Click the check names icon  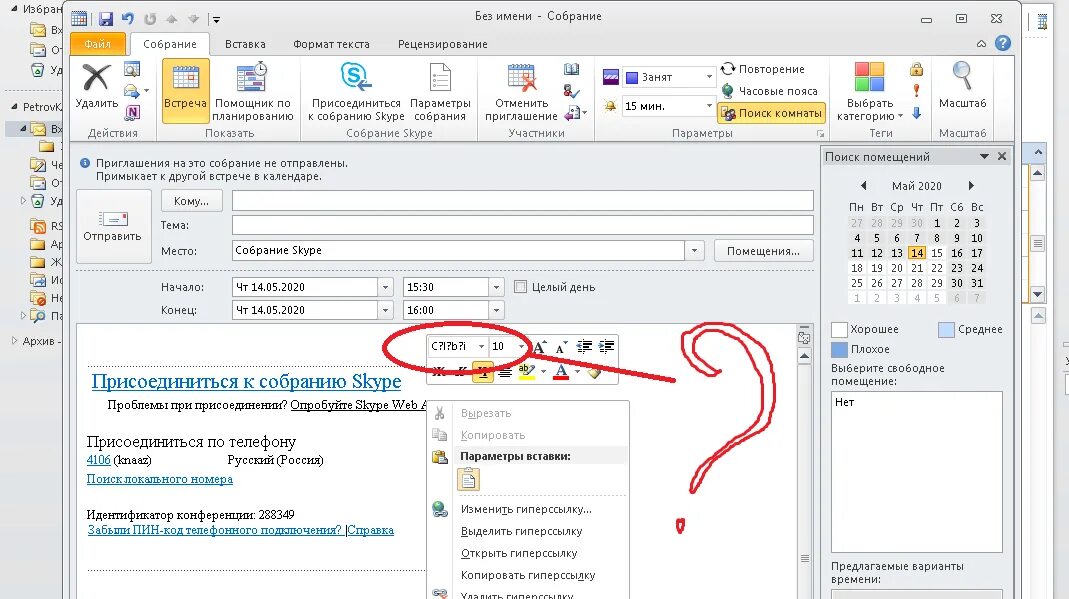(x=571, y=91)
